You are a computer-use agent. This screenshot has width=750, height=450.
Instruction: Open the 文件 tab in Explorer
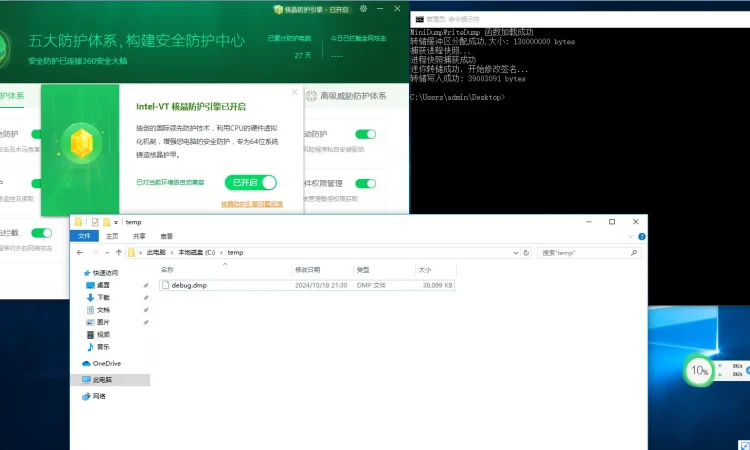pos(84,236)
